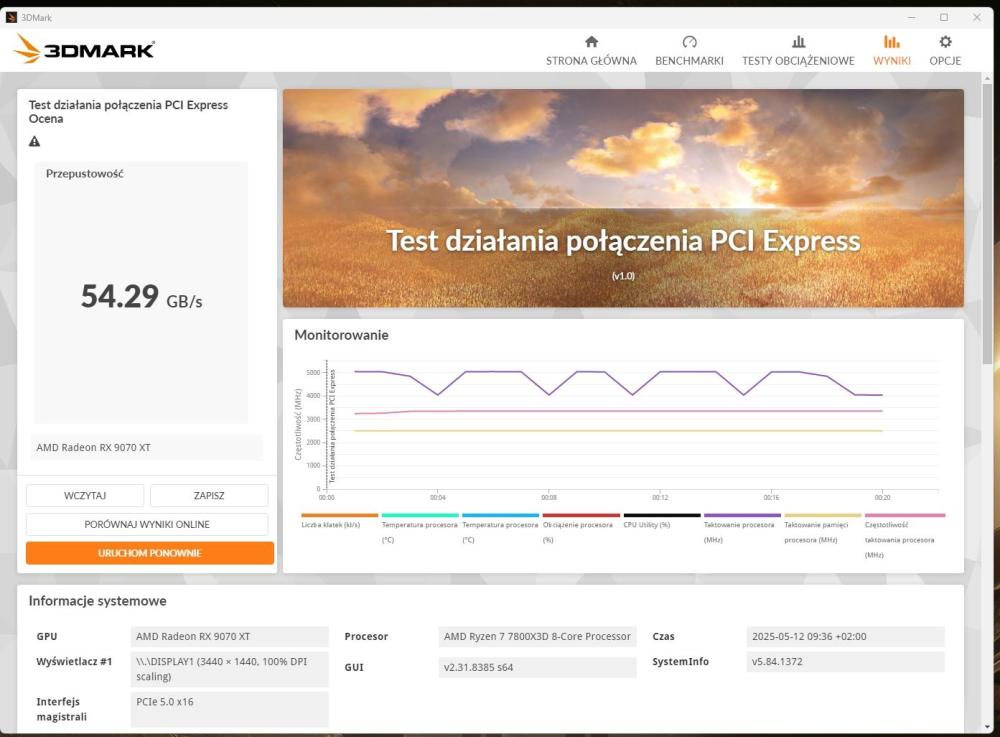This screenshot has height=737, width=1000.
Task: Click Porównaj Wyniki Online
Action: point(147,524)
